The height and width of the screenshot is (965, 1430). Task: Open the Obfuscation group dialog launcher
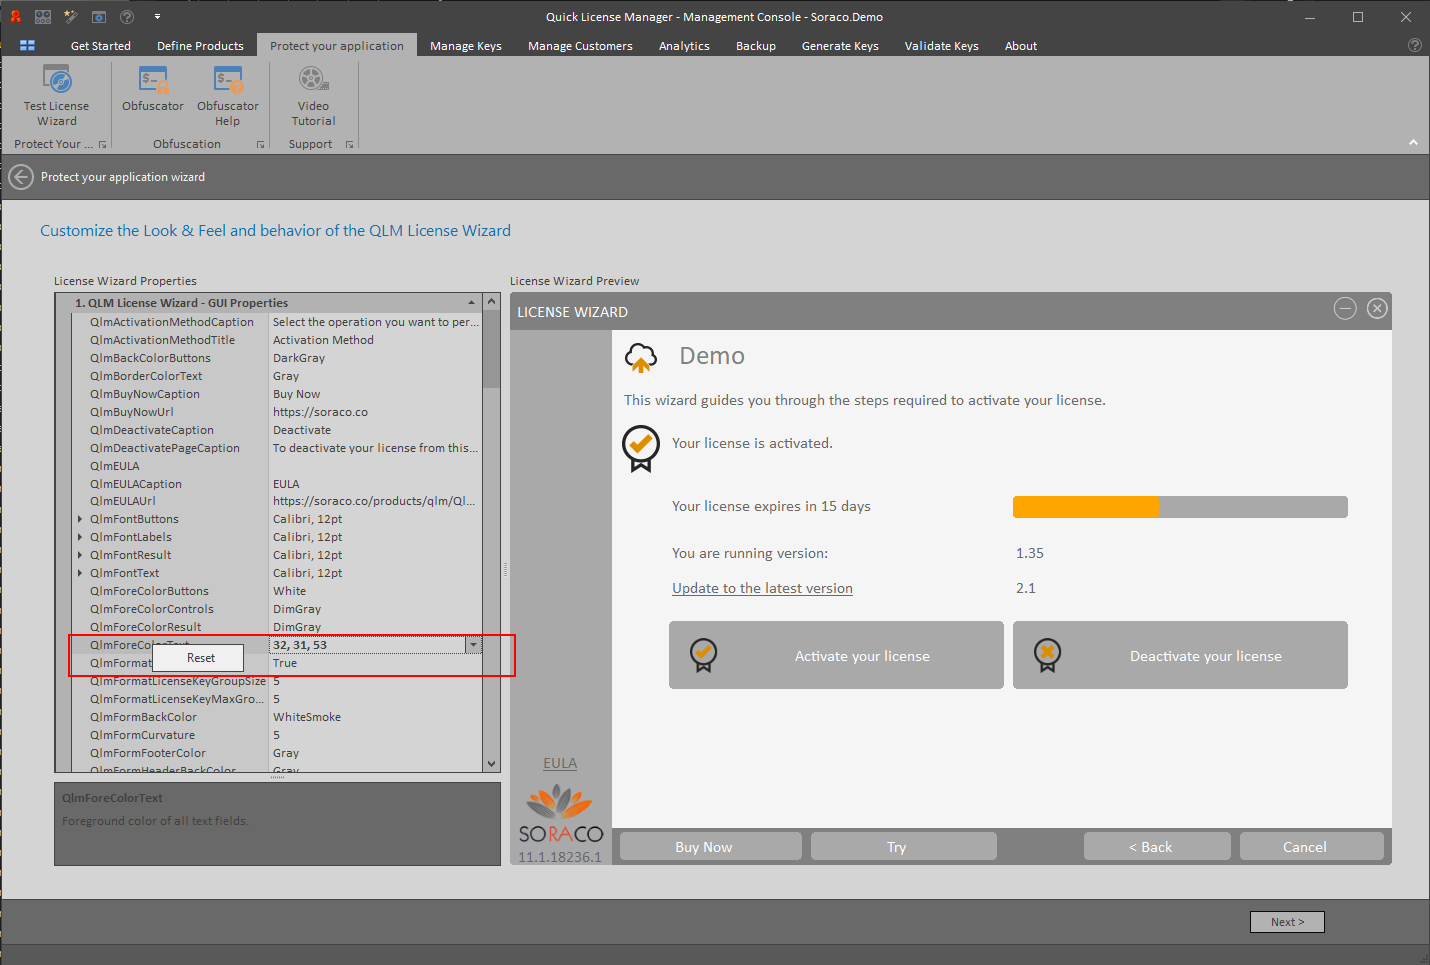click(x=260, y=144)
